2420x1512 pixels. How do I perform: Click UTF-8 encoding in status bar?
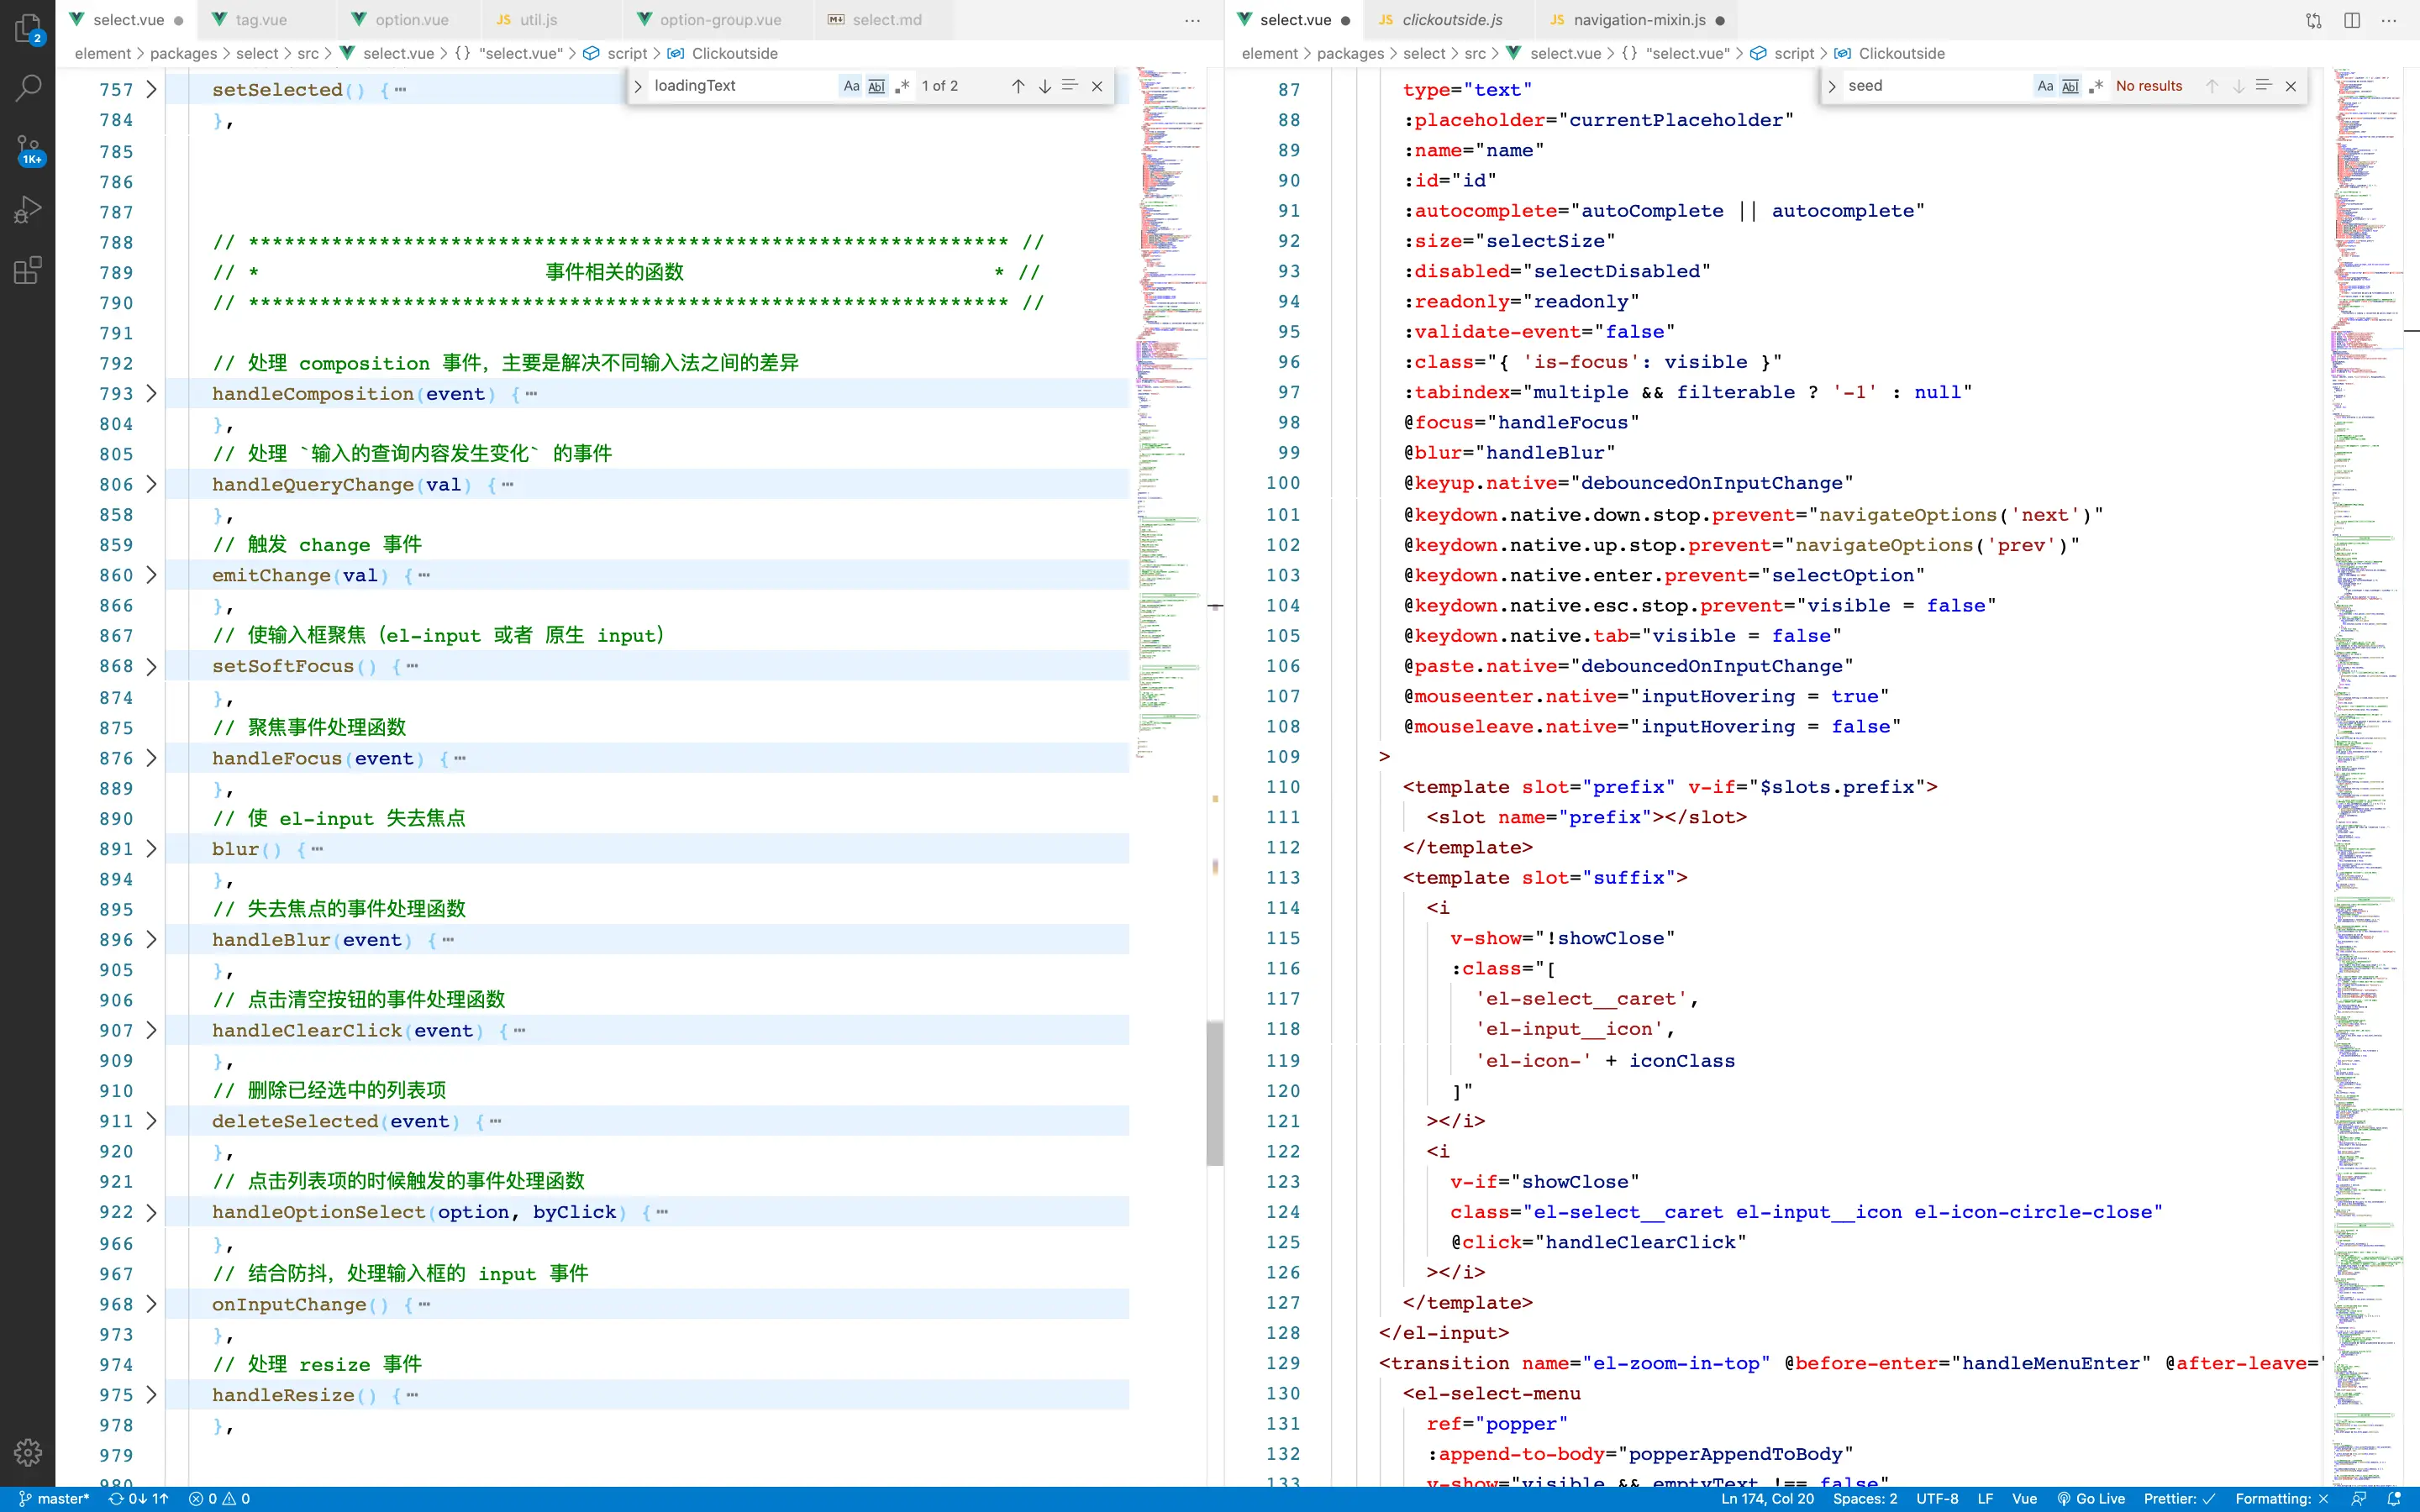click(x=1937, y=1499)
